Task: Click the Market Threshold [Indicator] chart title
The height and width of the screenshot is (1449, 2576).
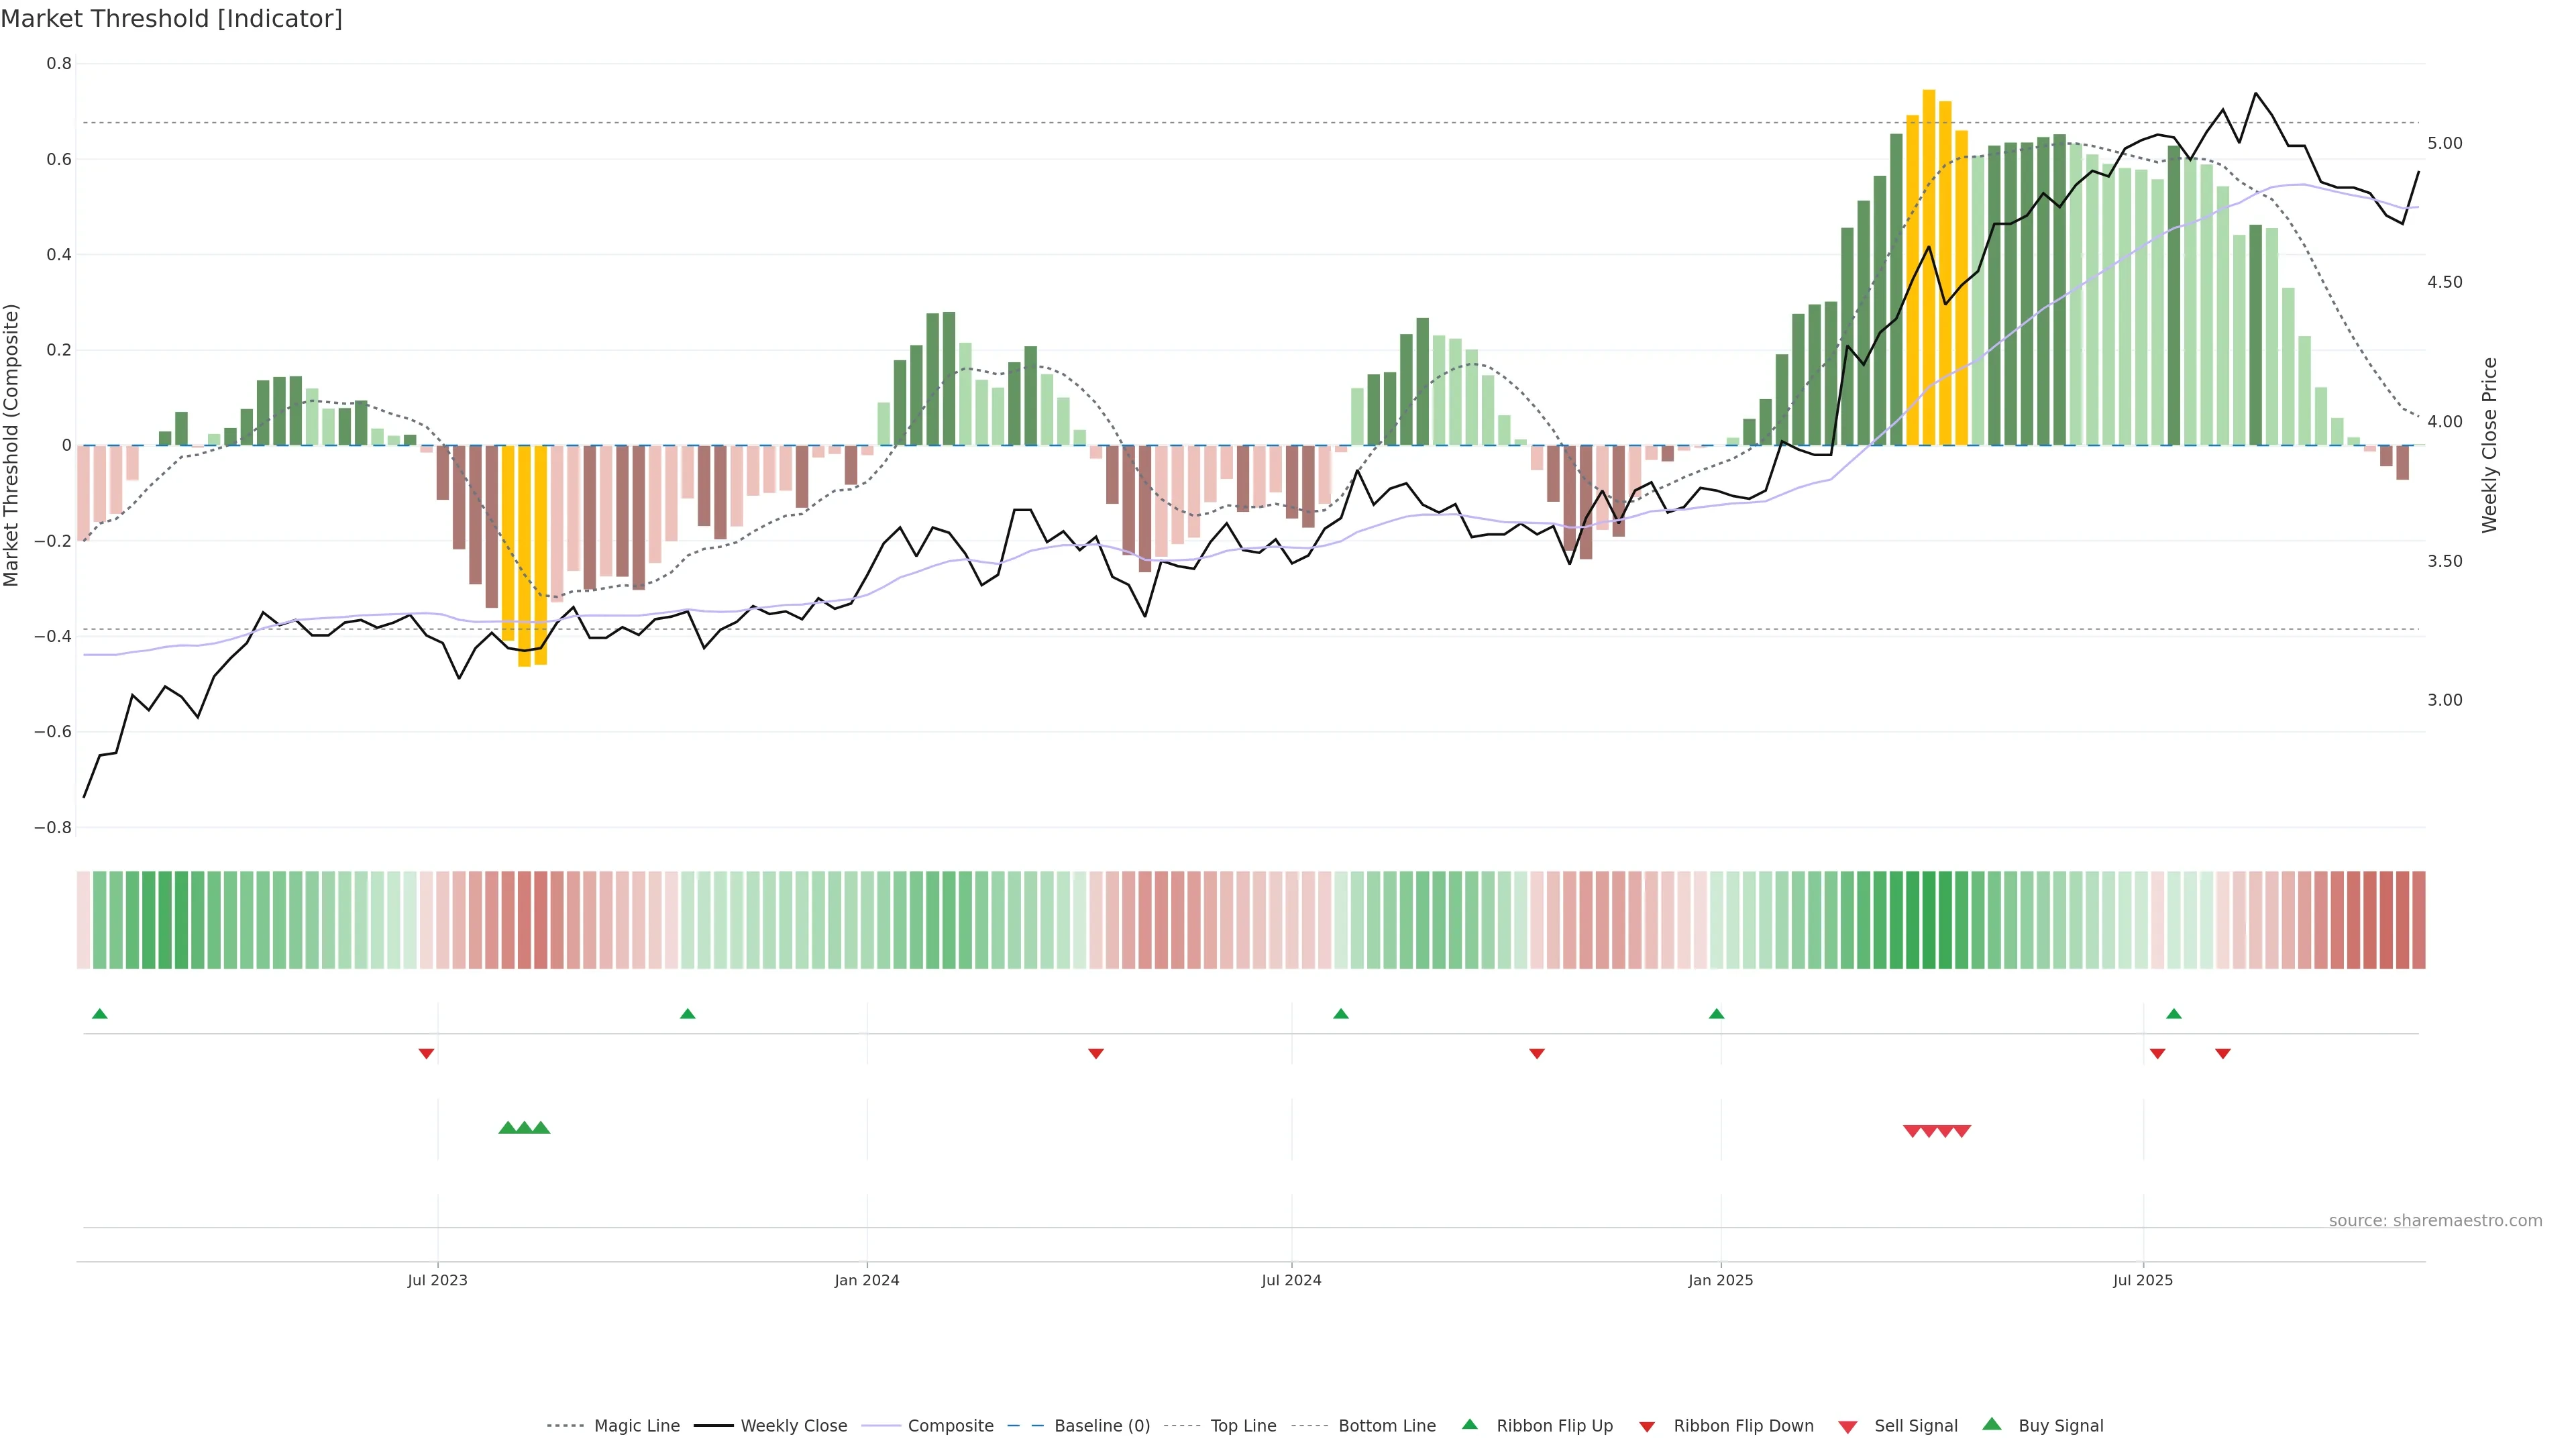Action: 171,18
